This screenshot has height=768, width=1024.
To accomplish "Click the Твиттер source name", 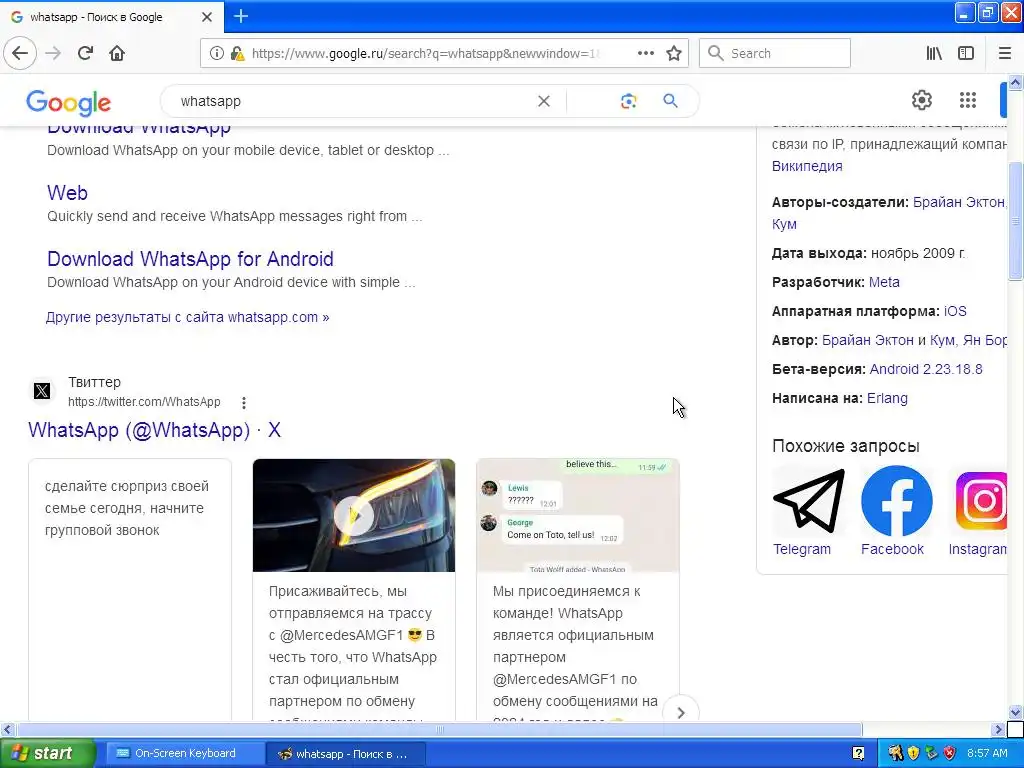I will [x=94, y=382].
